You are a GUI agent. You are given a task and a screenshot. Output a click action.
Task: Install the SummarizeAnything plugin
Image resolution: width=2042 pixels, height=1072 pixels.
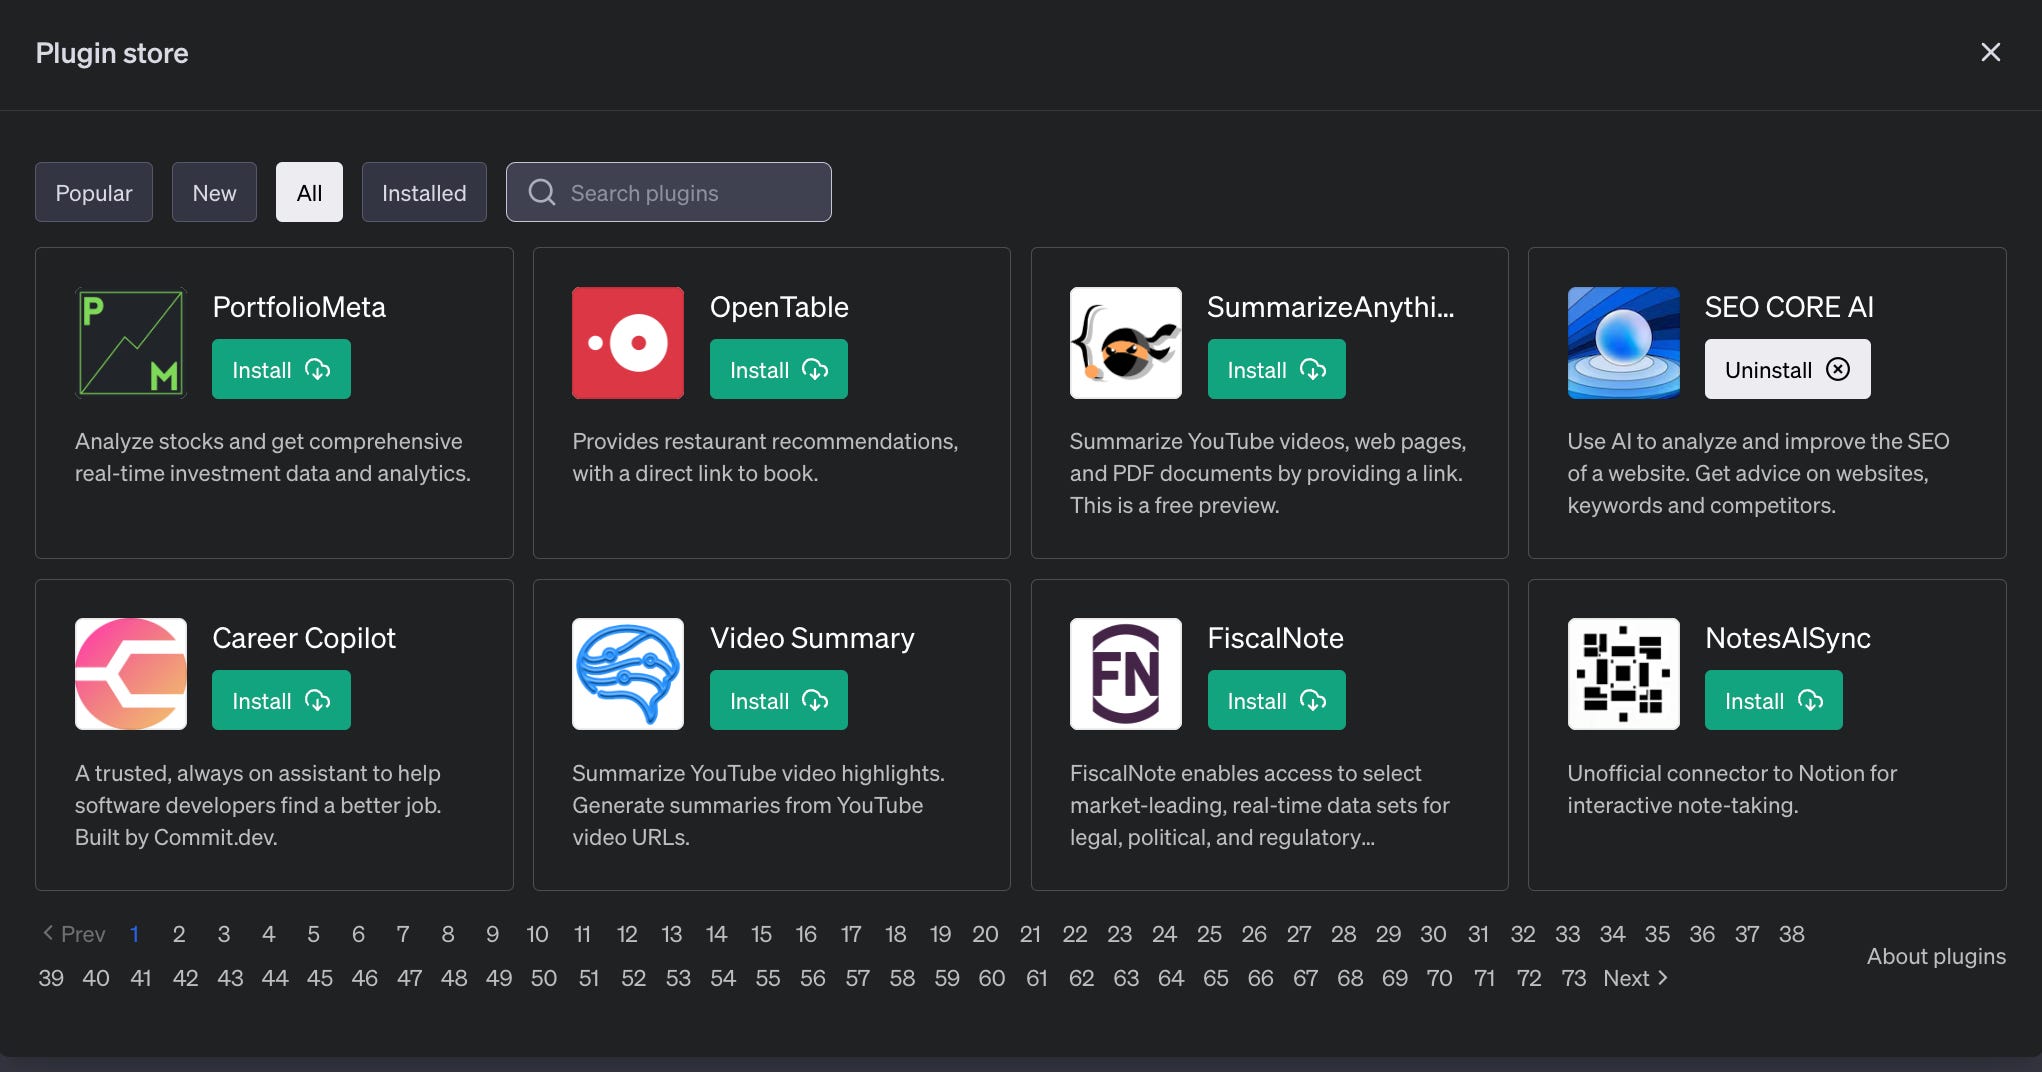click(x=1277, y=369)
